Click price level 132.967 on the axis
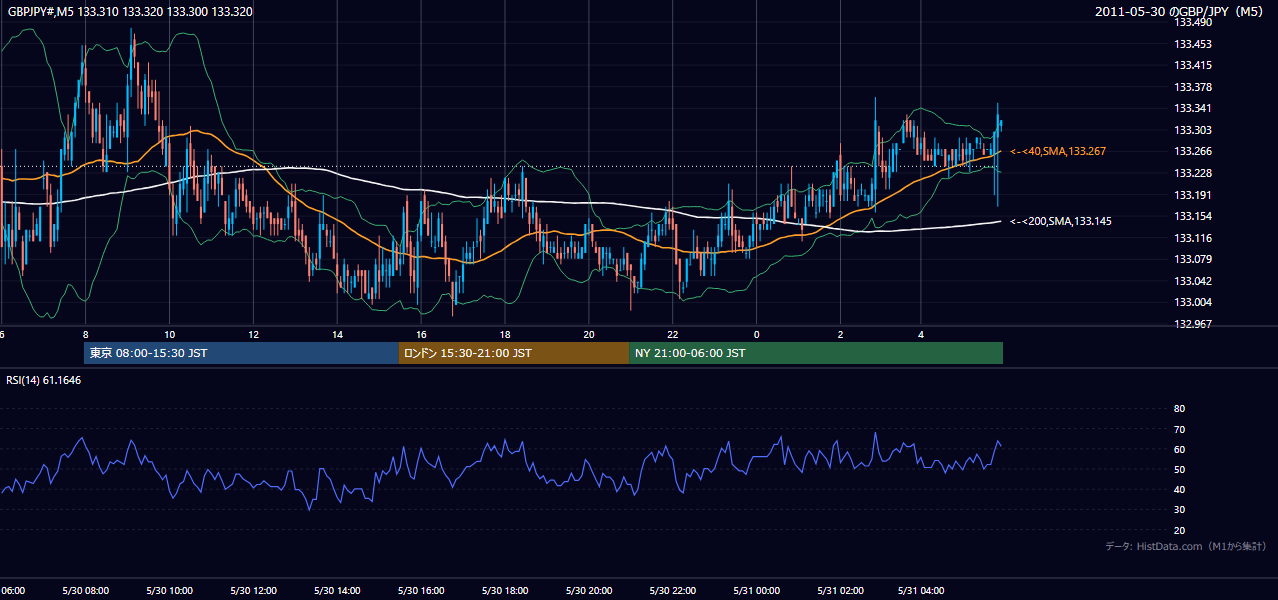1278x600 pixels. pos(1193,324)
